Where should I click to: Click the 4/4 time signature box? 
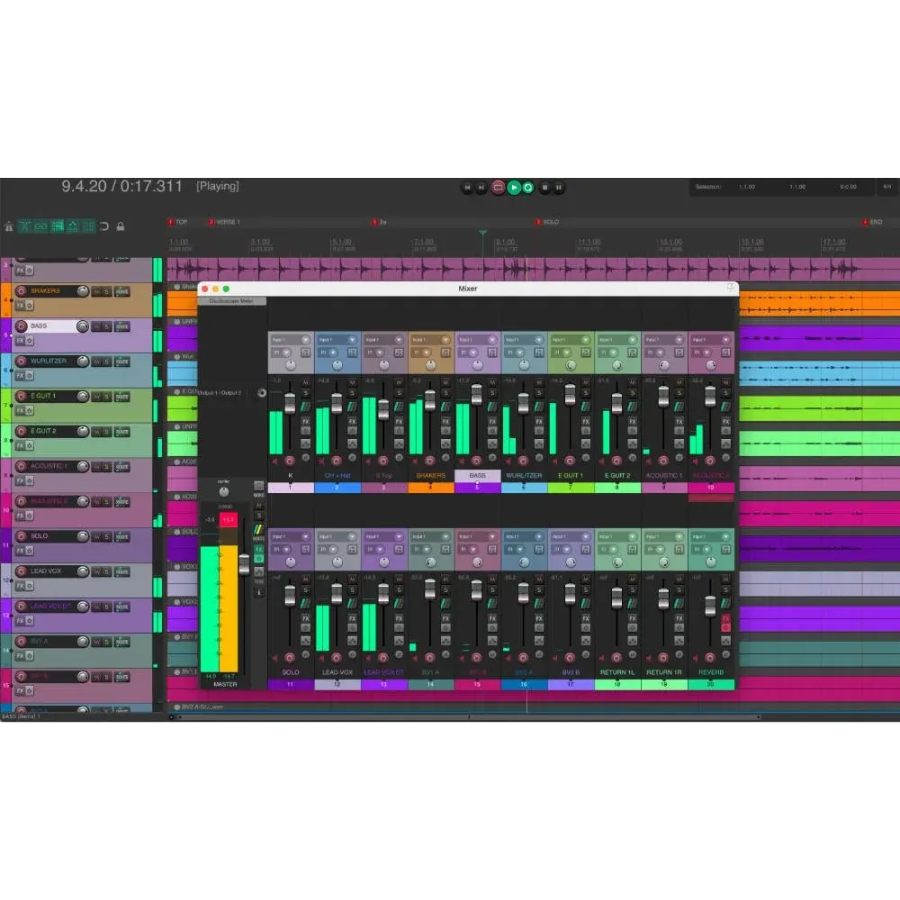pos(887,187)
